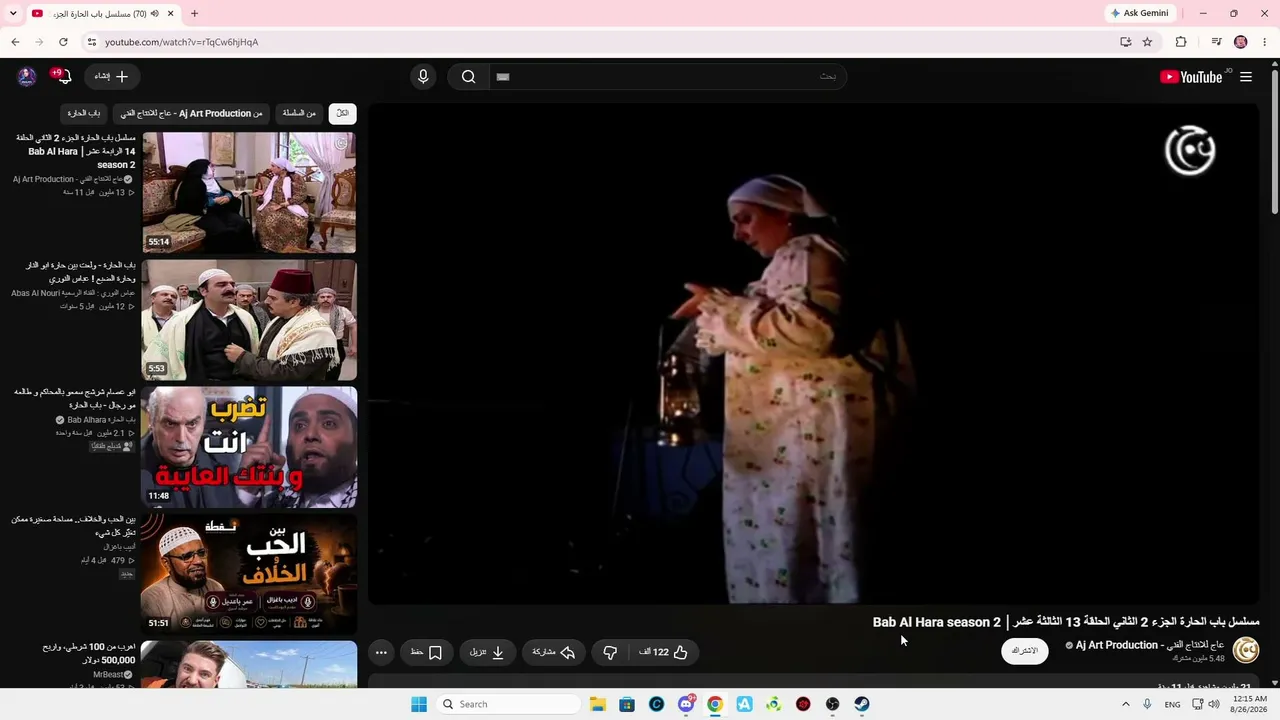This screenshot has width=1280, height=720.
Task: Open File Explorer from the taskbar
Action: tap(597, 704)
